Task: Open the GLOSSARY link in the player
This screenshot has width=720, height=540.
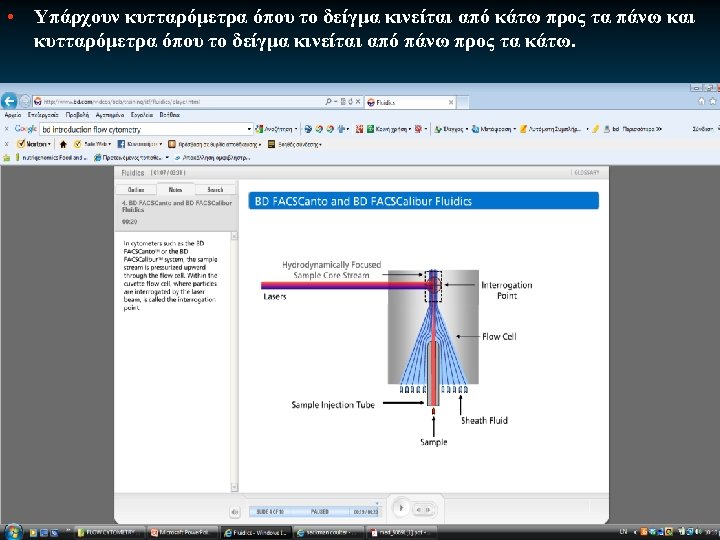Action: coord(586,173)
